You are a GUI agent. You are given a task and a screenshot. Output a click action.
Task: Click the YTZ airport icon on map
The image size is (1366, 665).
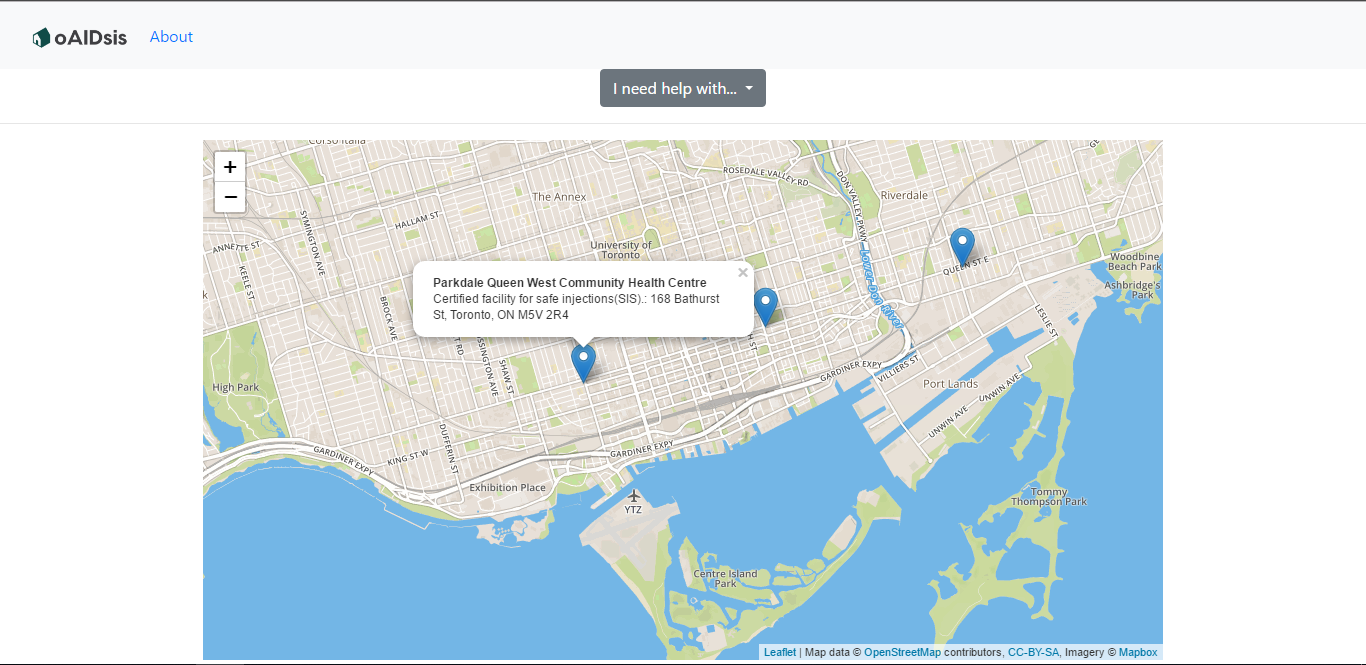click(x=633, y=495)
